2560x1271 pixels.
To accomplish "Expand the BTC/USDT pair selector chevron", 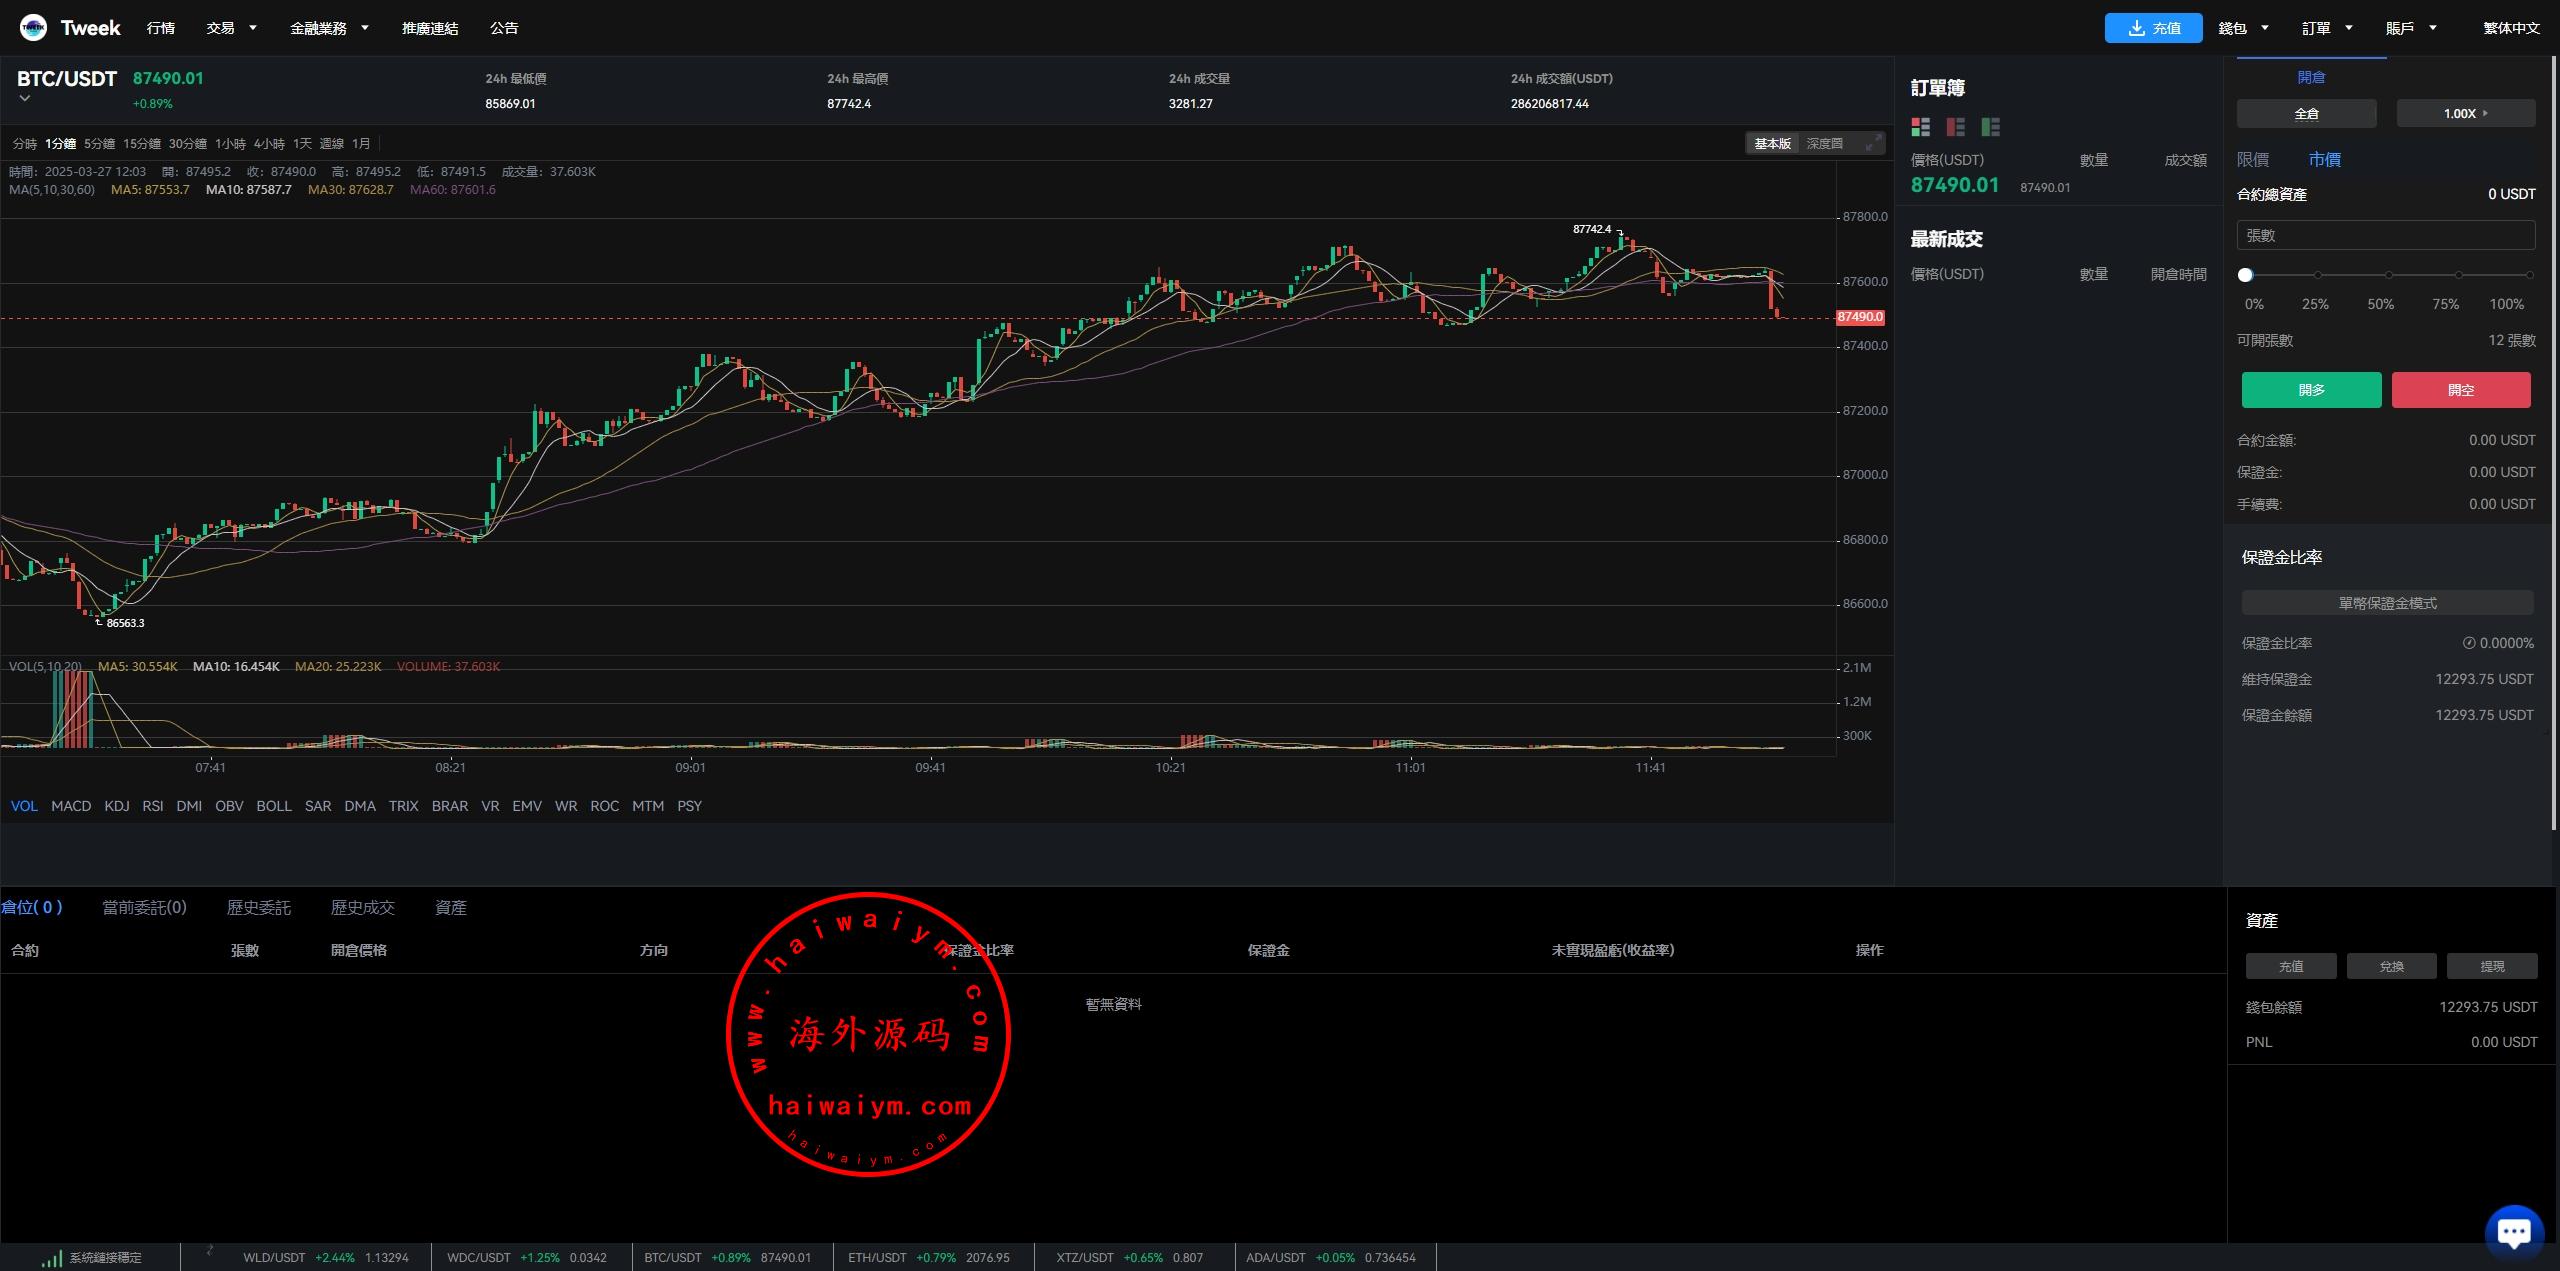I will tap(25, 99).
